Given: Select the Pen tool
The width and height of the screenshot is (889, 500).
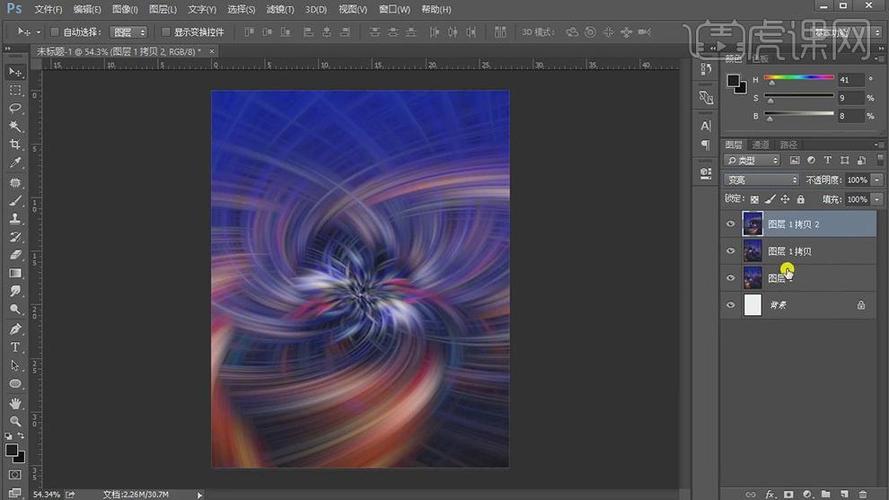Looking at the screenshot, I should 15,329.
